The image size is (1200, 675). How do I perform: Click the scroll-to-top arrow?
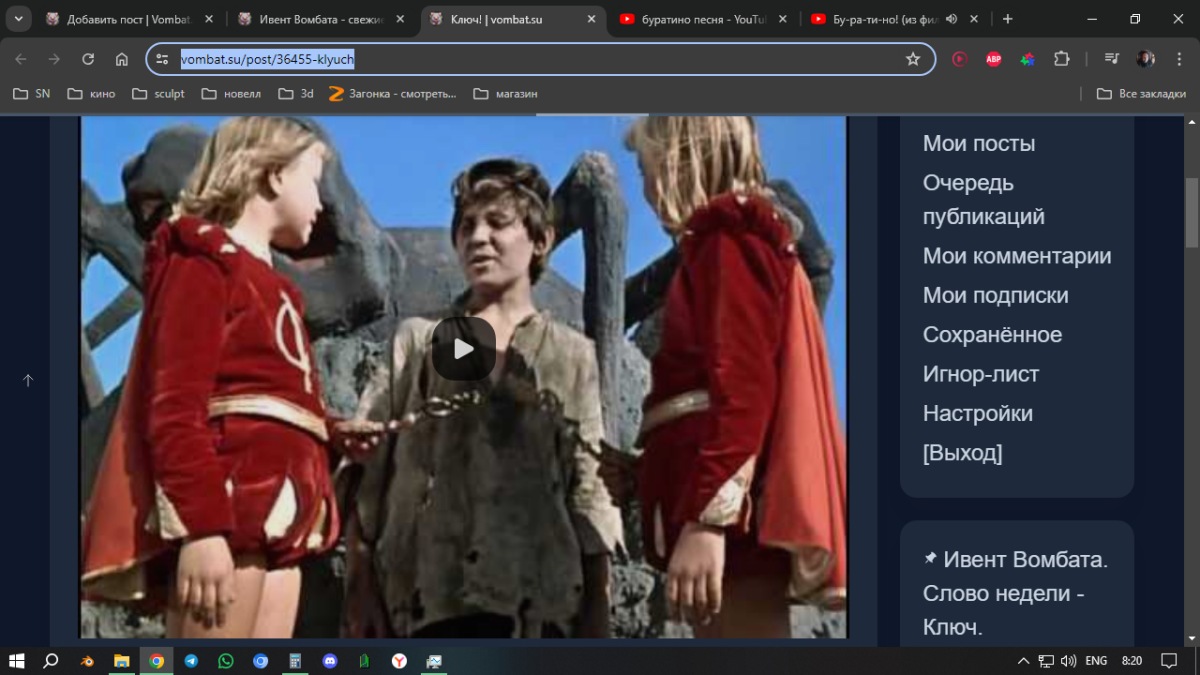(x=28, y=380)
